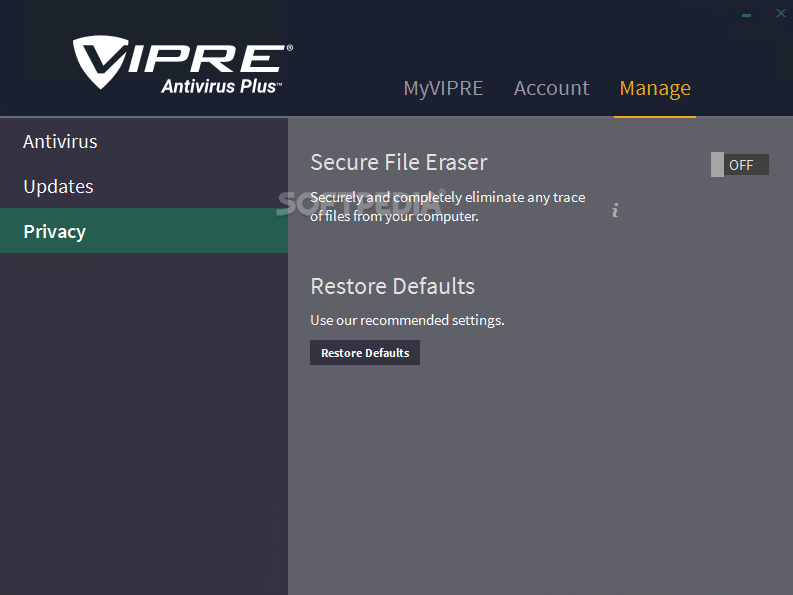Toggle Secure File Eraser switch on
This screenshot has height=595, width=793.
tap(740, 165)
